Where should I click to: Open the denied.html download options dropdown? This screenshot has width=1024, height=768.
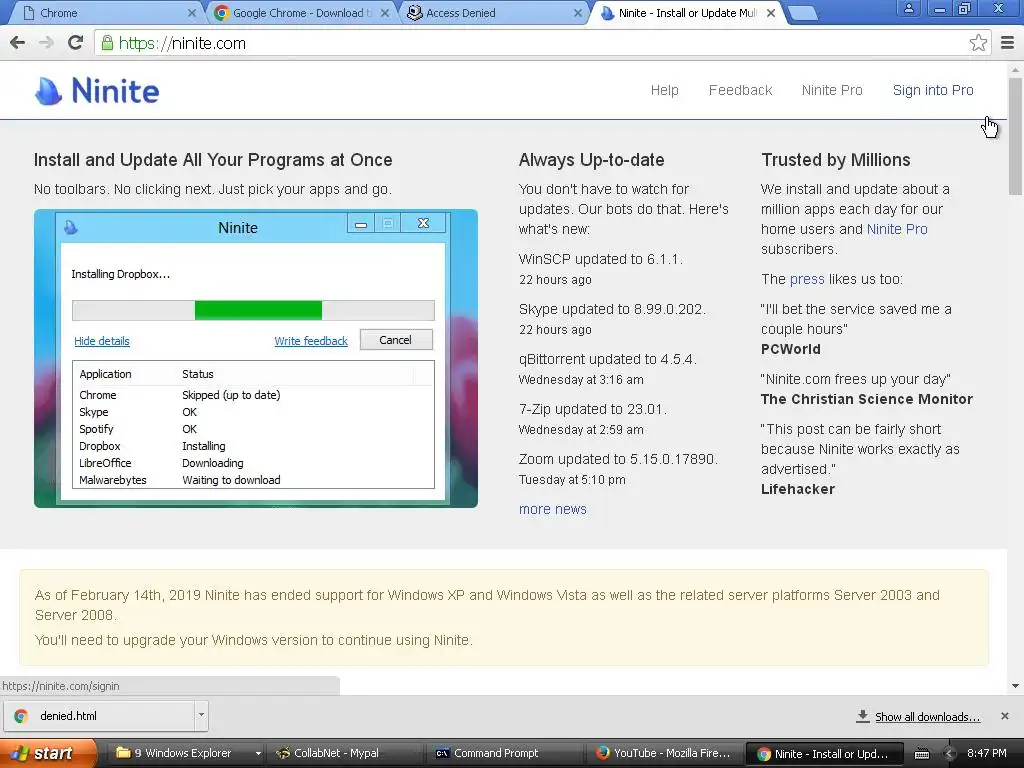(x=201, y=716)
